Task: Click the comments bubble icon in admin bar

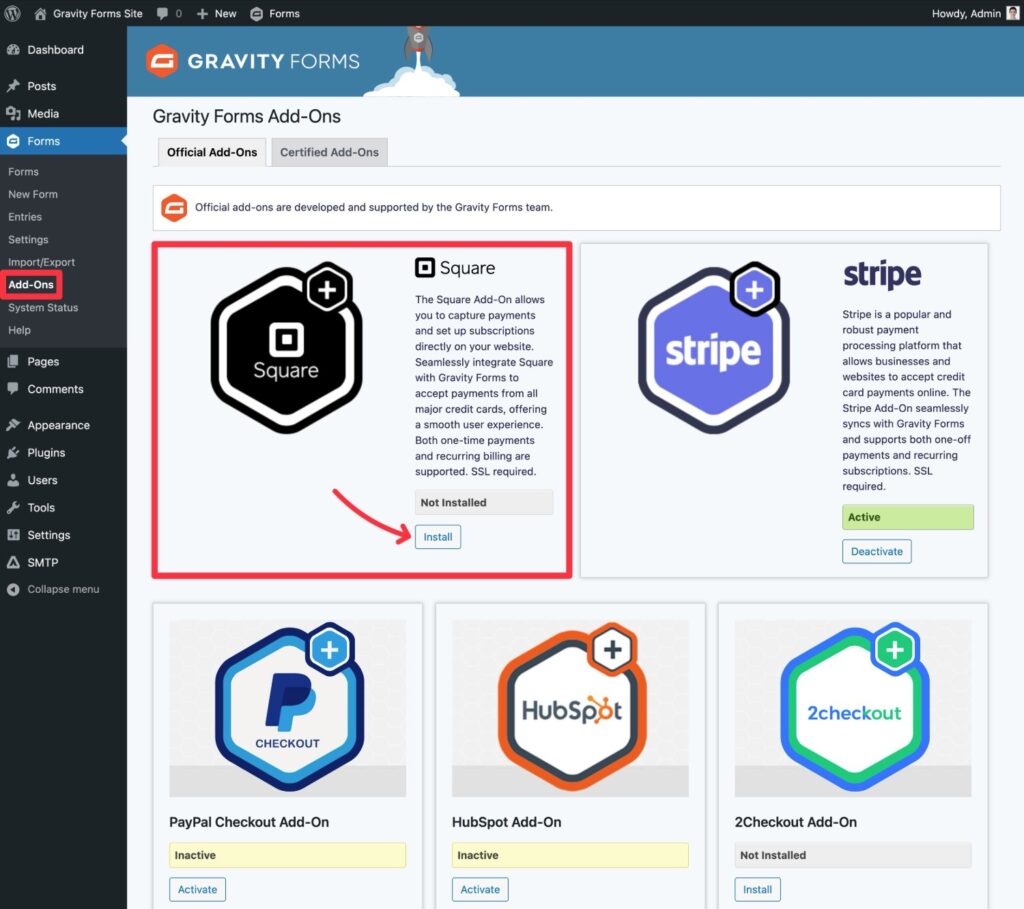Action: click(x=163, y=14)
